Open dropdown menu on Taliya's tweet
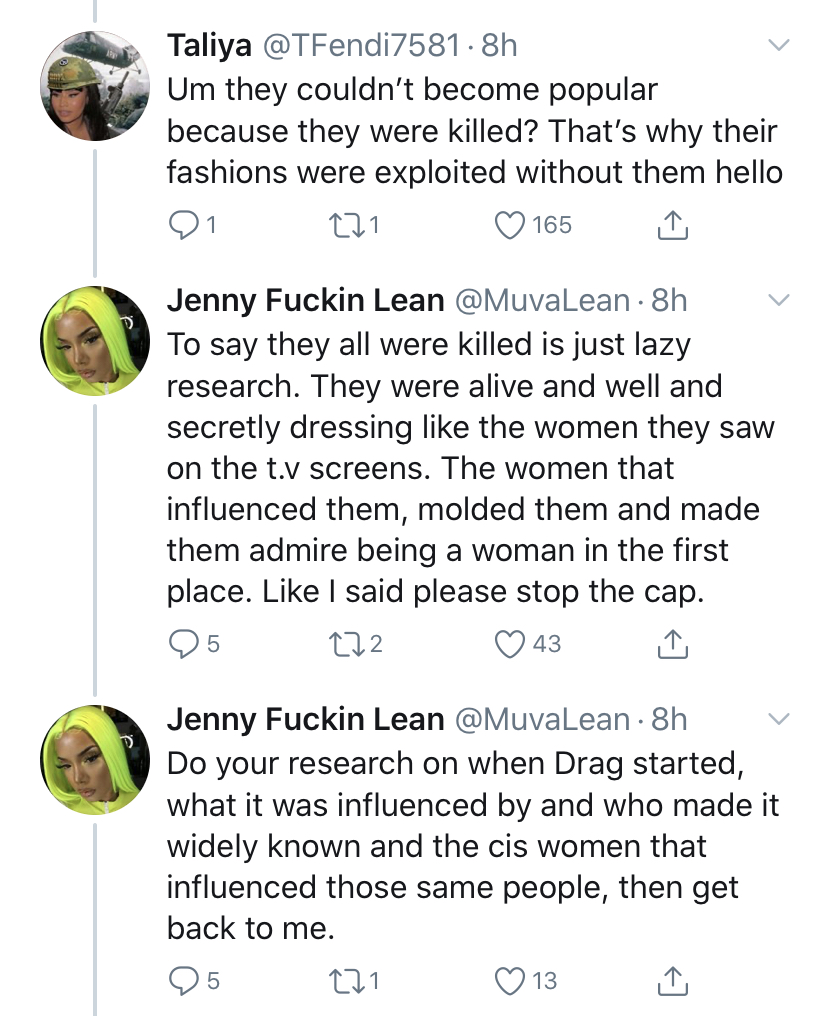The width and height of the screenshot is (828, 1016). [x=778, y=45]
